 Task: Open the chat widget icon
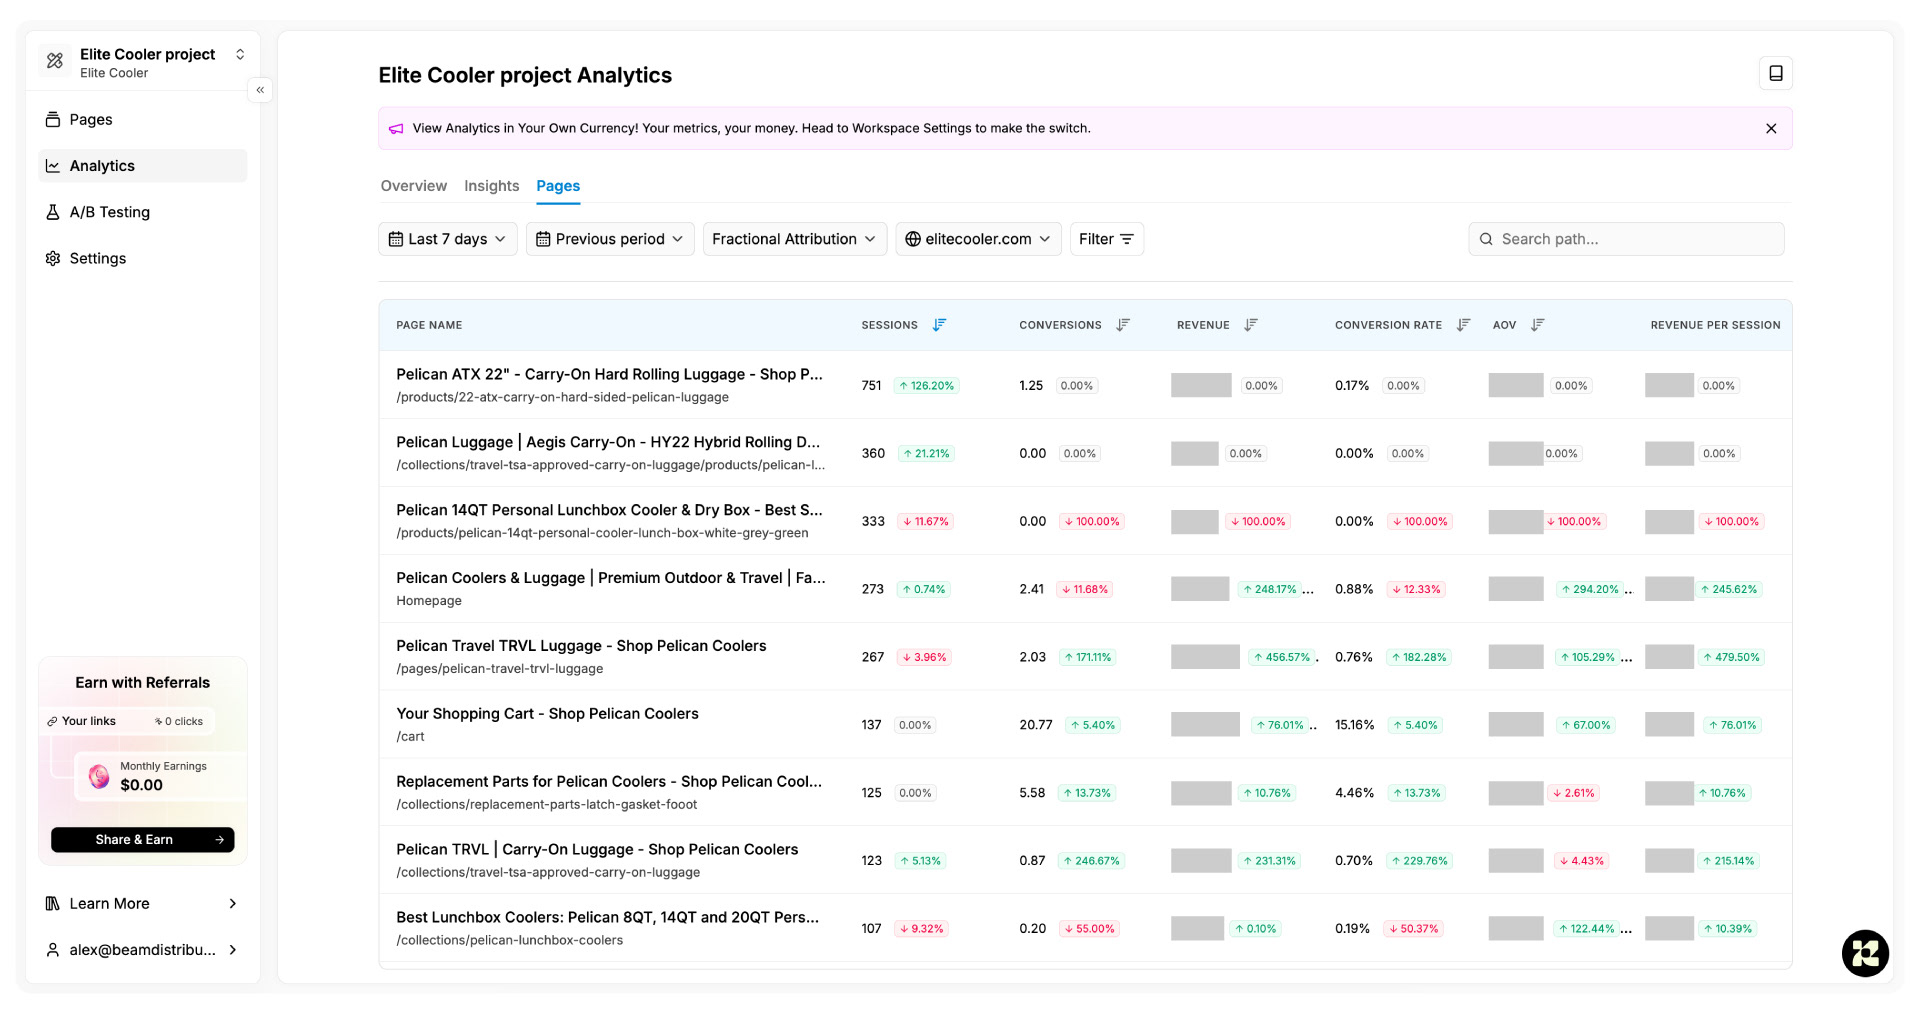tap(1865, 953)
